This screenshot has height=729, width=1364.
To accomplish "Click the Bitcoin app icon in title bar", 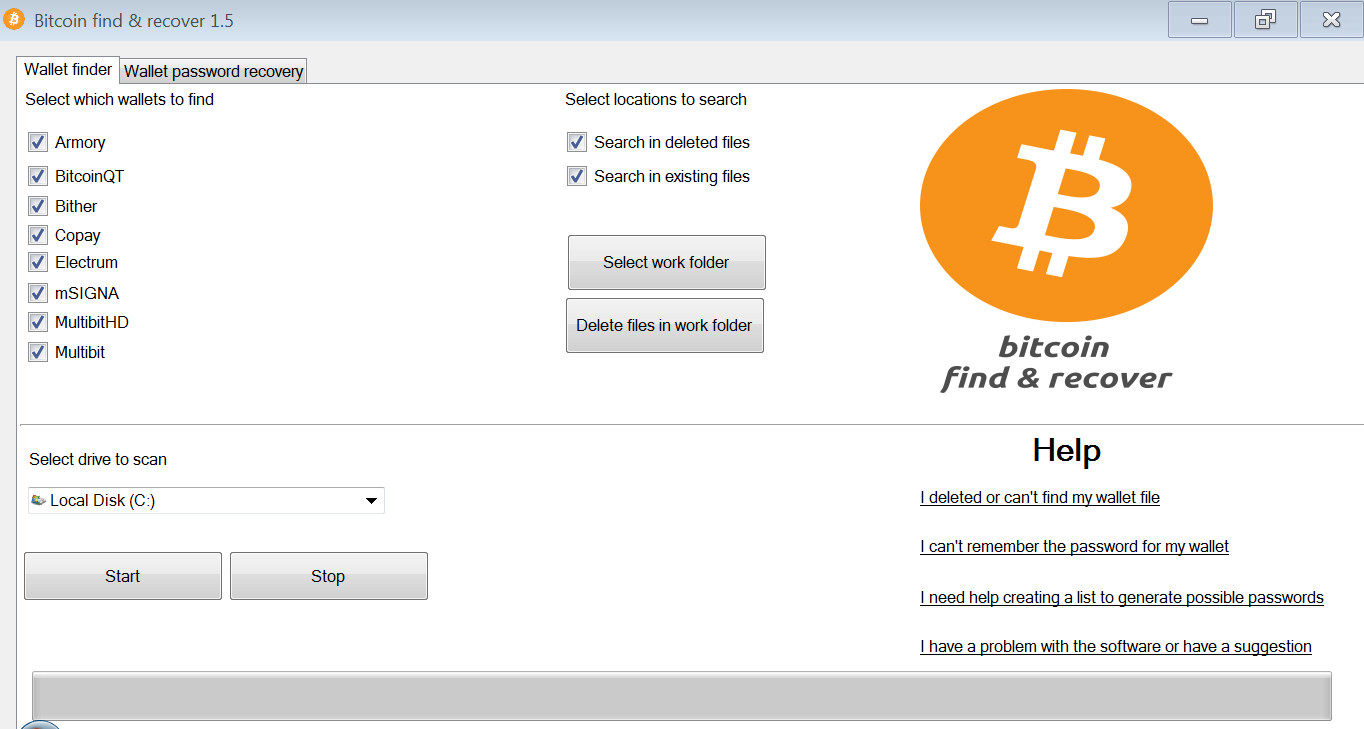I will pos(14,20).
